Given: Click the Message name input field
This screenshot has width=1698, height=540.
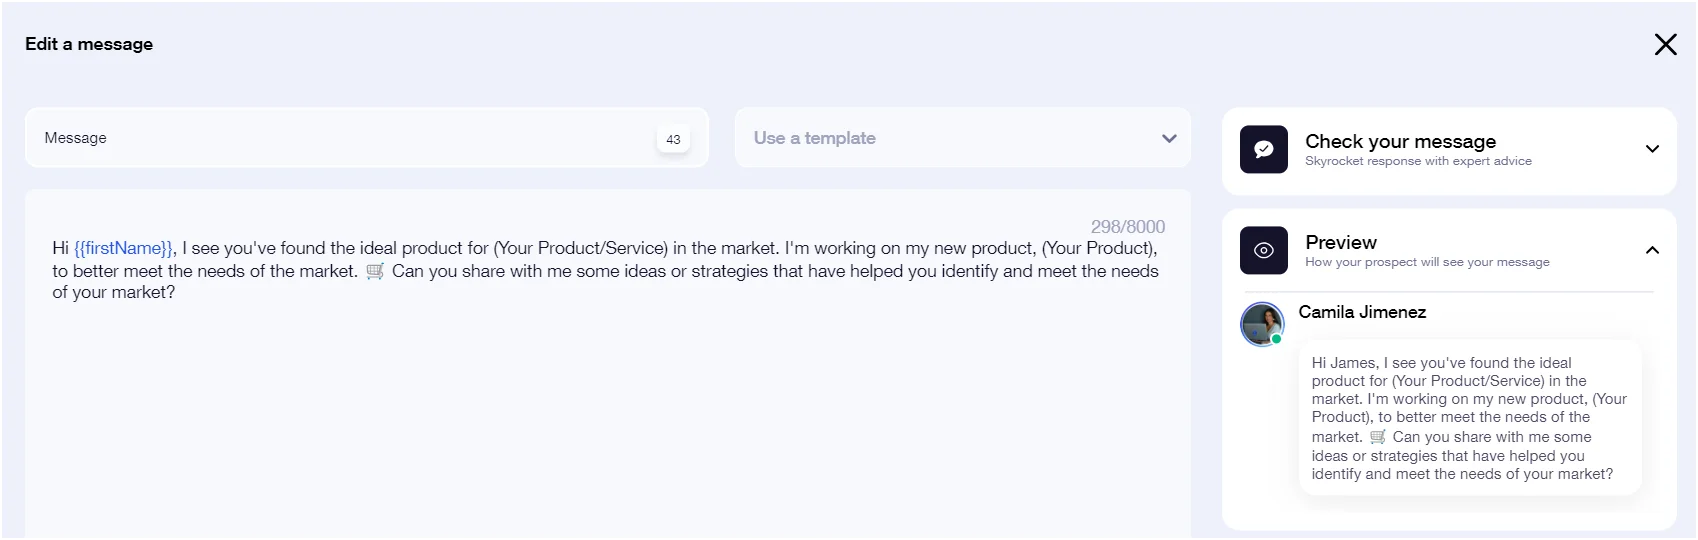Looking at the screenshot, I should pos(367,138).
